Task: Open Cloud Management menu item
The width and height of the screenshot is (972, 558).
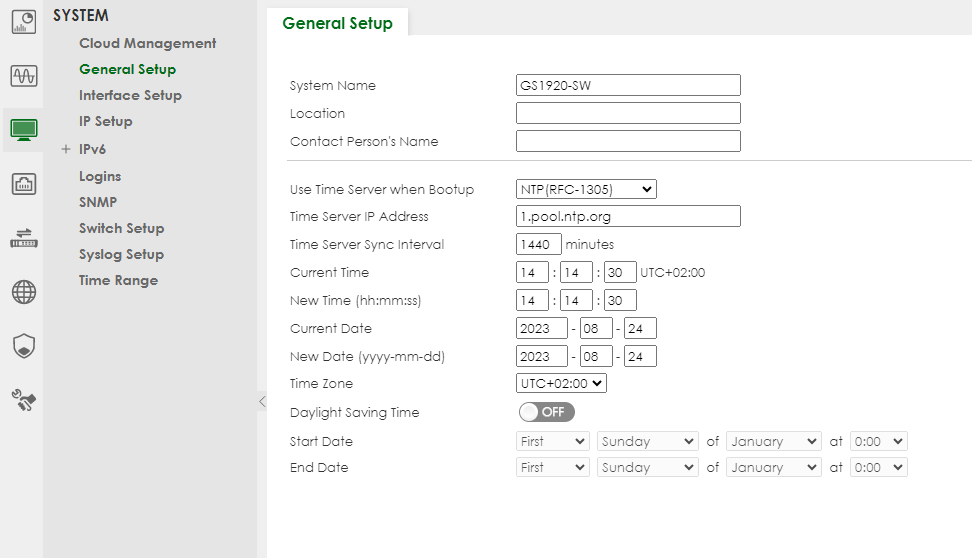Action: coord(147,43)
